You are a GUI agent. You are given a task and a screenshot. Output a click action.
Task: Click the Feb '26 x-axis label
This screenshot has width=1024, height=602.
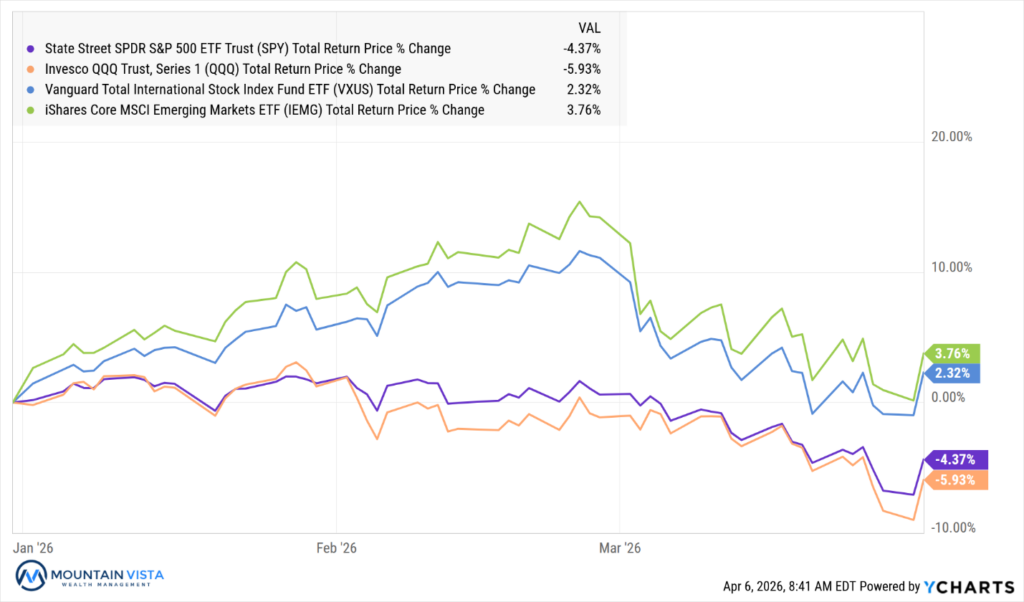coord(336,548)
